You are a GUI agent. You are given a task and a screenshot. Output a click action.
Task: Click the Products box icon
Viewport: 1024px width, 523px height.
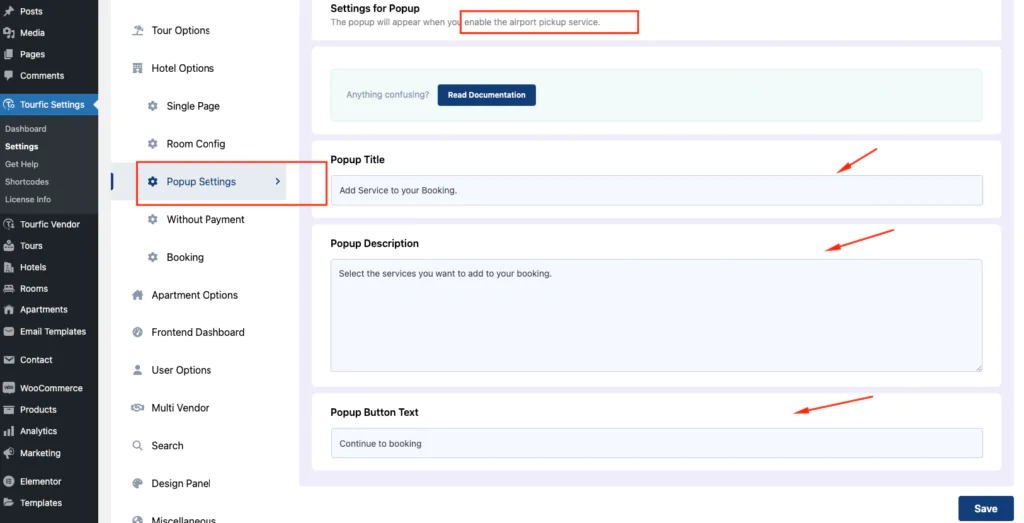[x=8, y=409]
